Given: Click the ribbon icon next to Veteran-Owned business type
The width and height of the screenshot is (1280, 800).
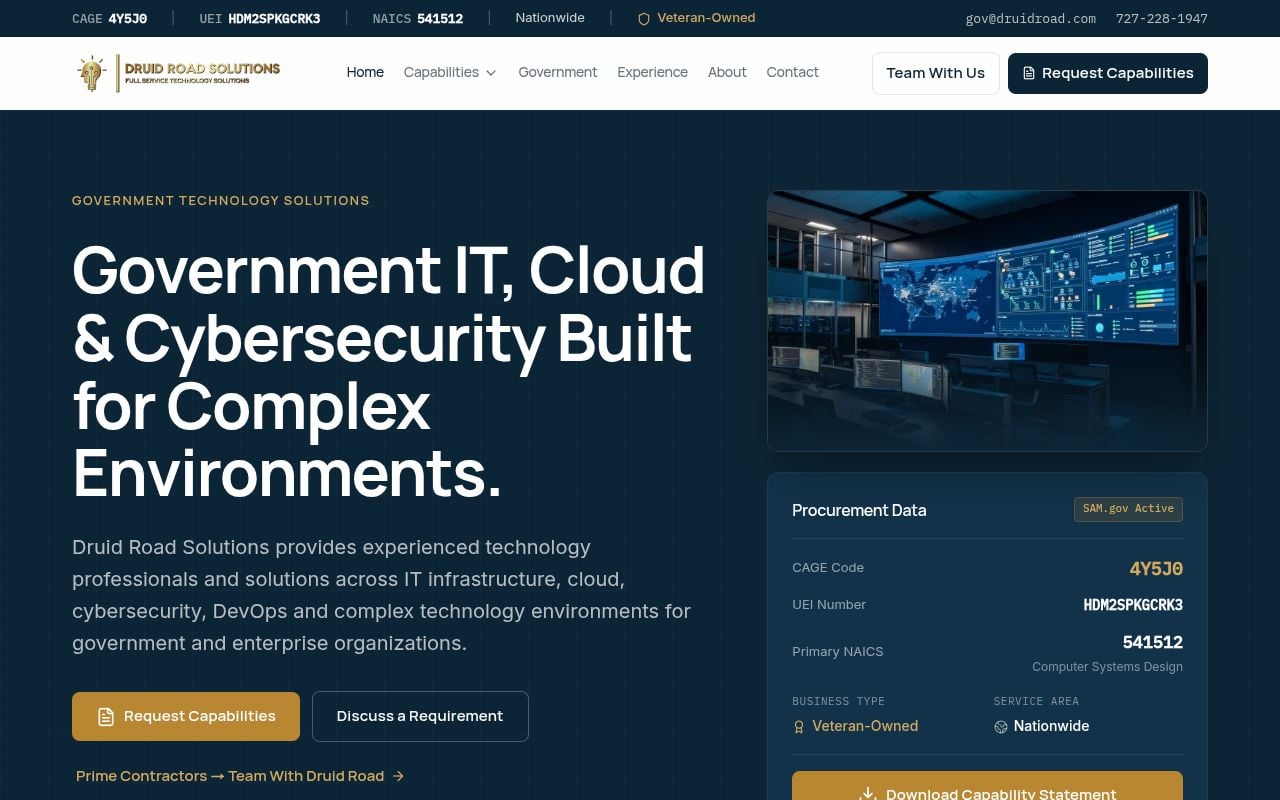Looking at the screenshot, I should point(799,727).
